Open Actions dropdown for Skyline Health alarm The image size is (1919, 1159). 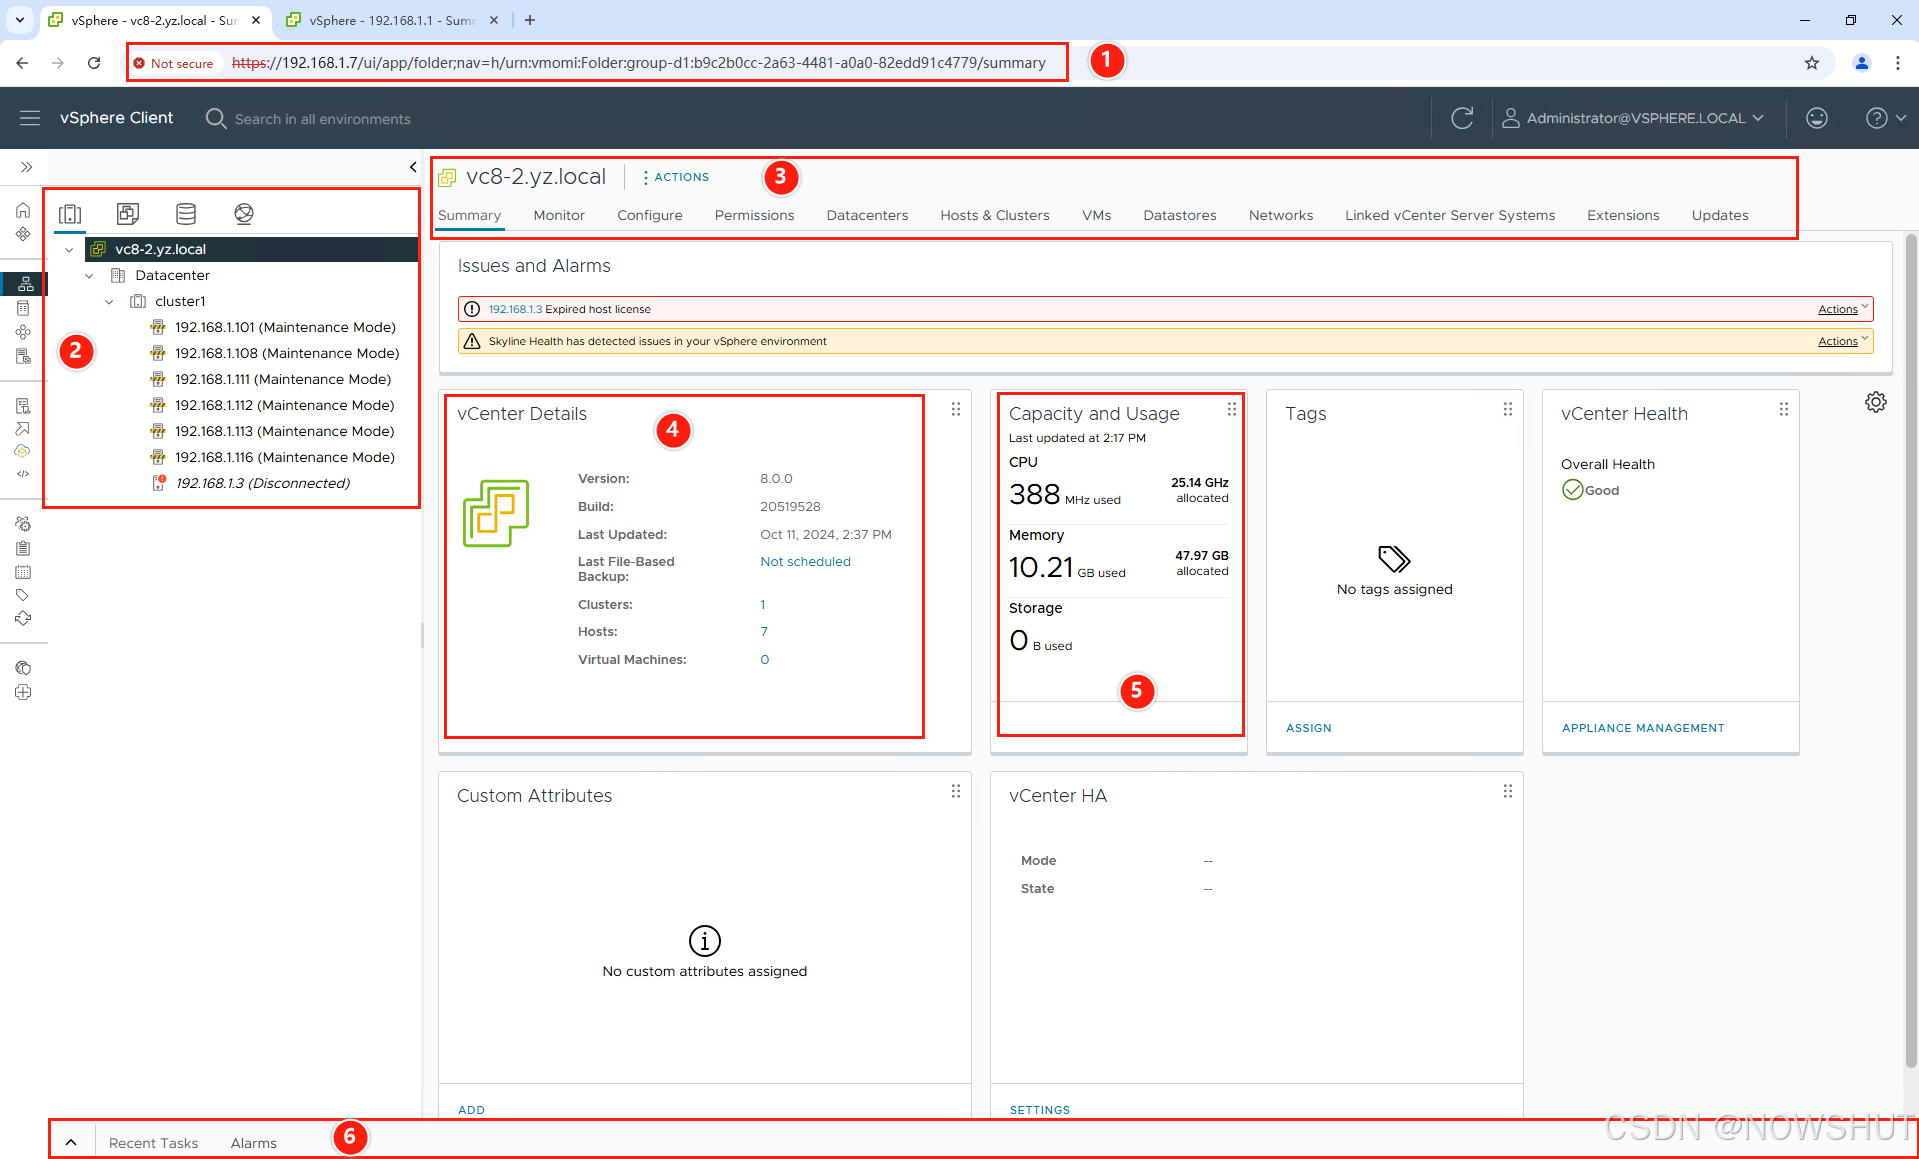click(x=1843, y=341)
